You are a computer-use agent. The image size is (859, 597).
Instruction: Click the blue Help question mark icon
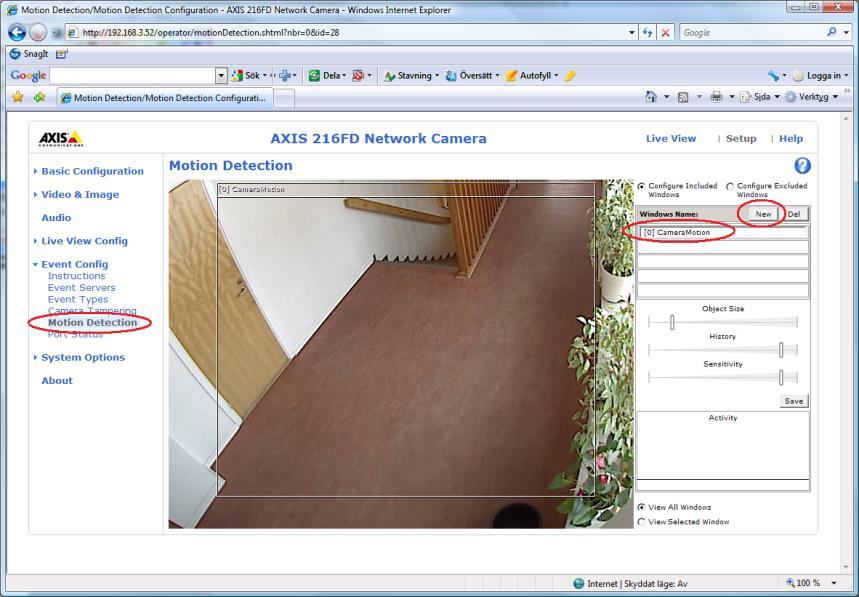802,165
